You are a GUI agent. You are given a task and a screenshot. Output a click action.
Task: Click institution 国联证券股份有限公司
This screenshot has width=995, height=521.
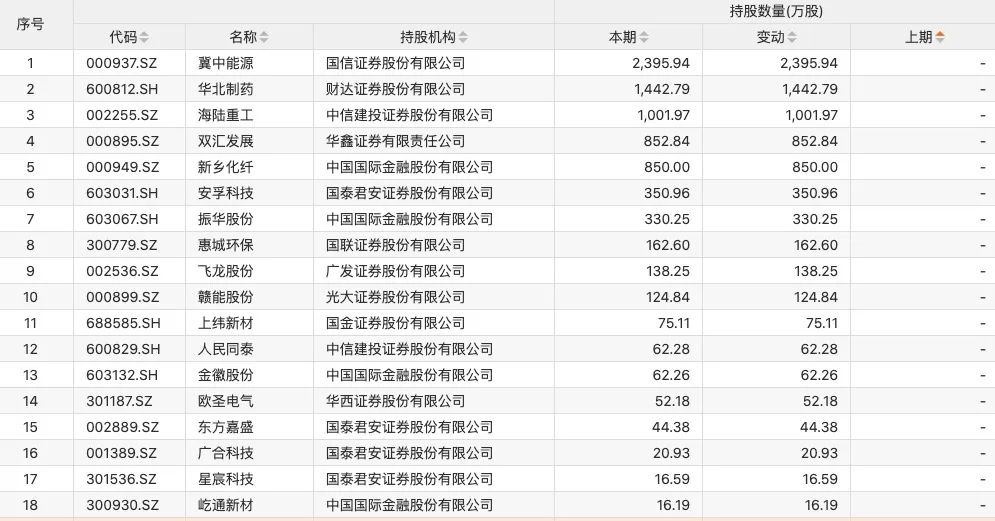coord(395,246)
